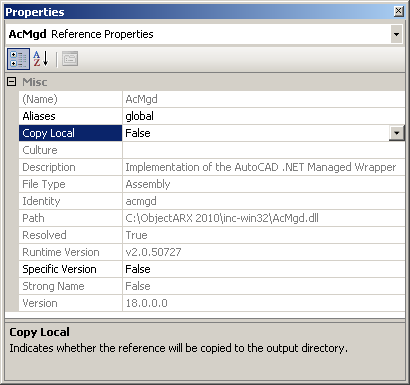The image size is (410, 385).
Task: Click the Copy Local description heading
Action: 39,332
